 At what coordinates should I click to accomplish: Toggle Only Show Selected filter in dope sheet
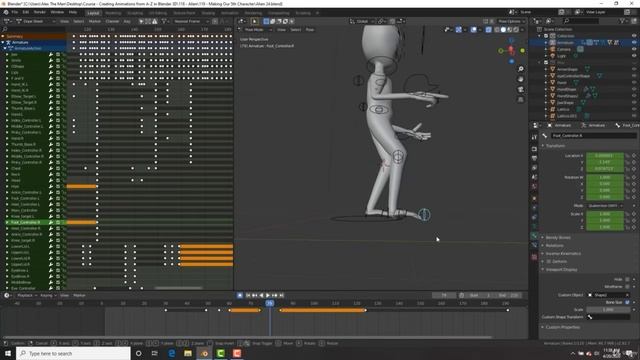tap(141, 21)
